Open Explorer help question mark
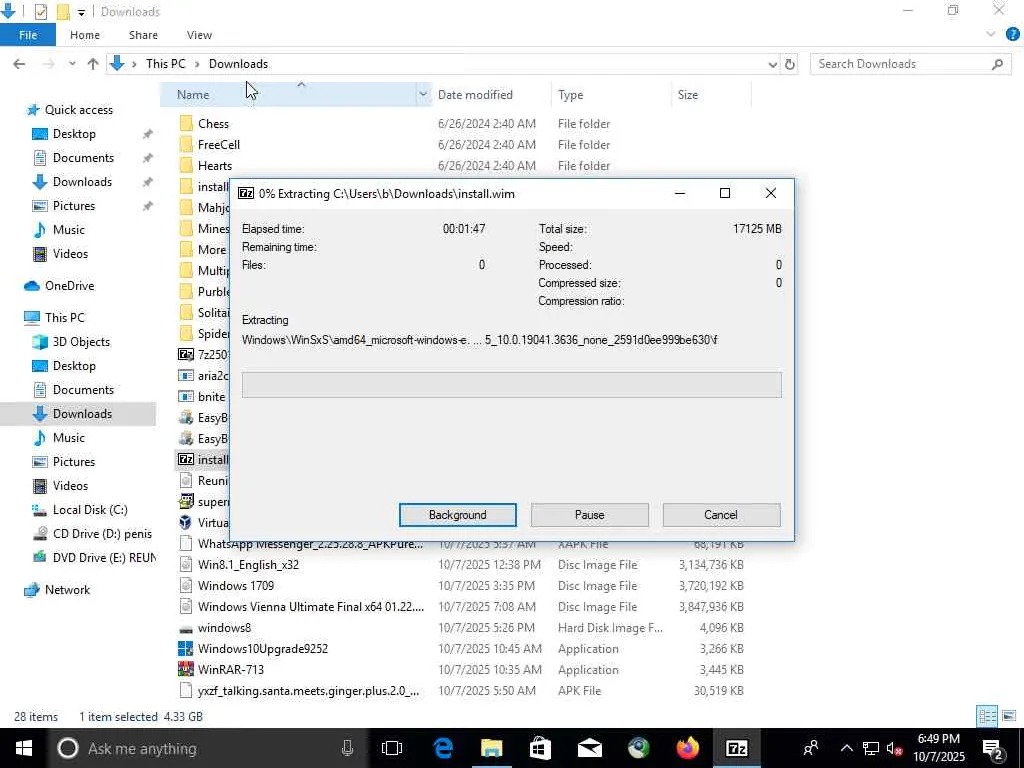The width and height of the screenshot is (1024, 768). pos(1013,35)
